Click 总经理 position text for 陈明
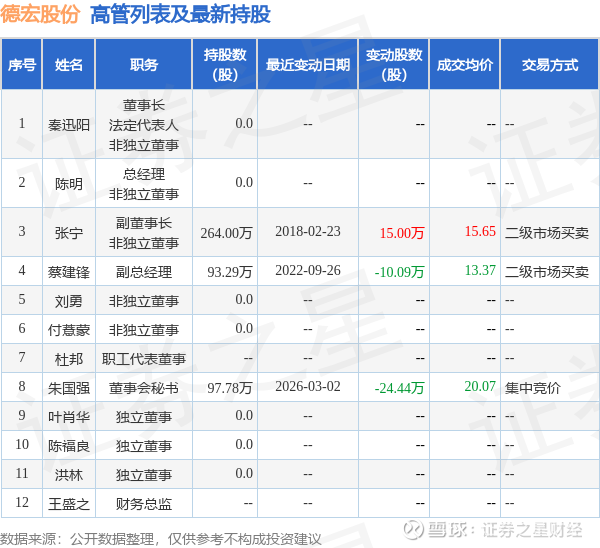Image resolution: width=600 pixels, height=548 pixels. [x=143, y=175]
